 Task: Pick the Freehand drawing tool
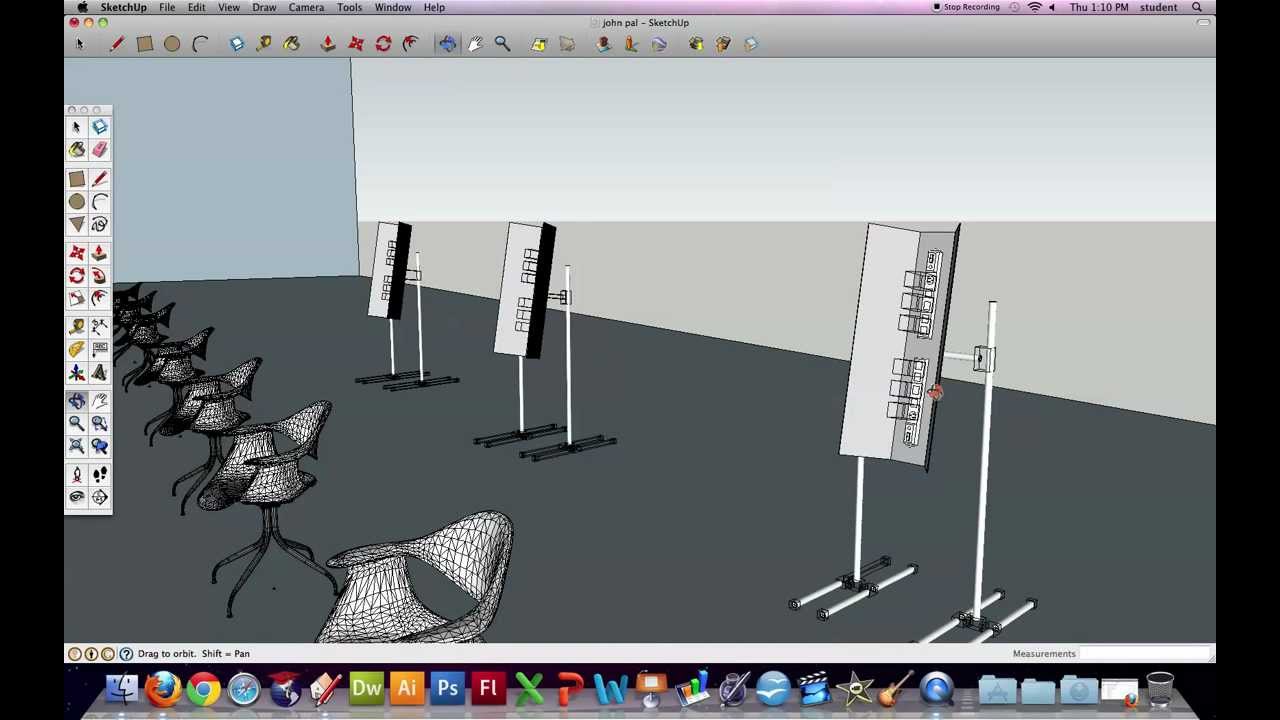pyautogui.click(x=99, y=225)
